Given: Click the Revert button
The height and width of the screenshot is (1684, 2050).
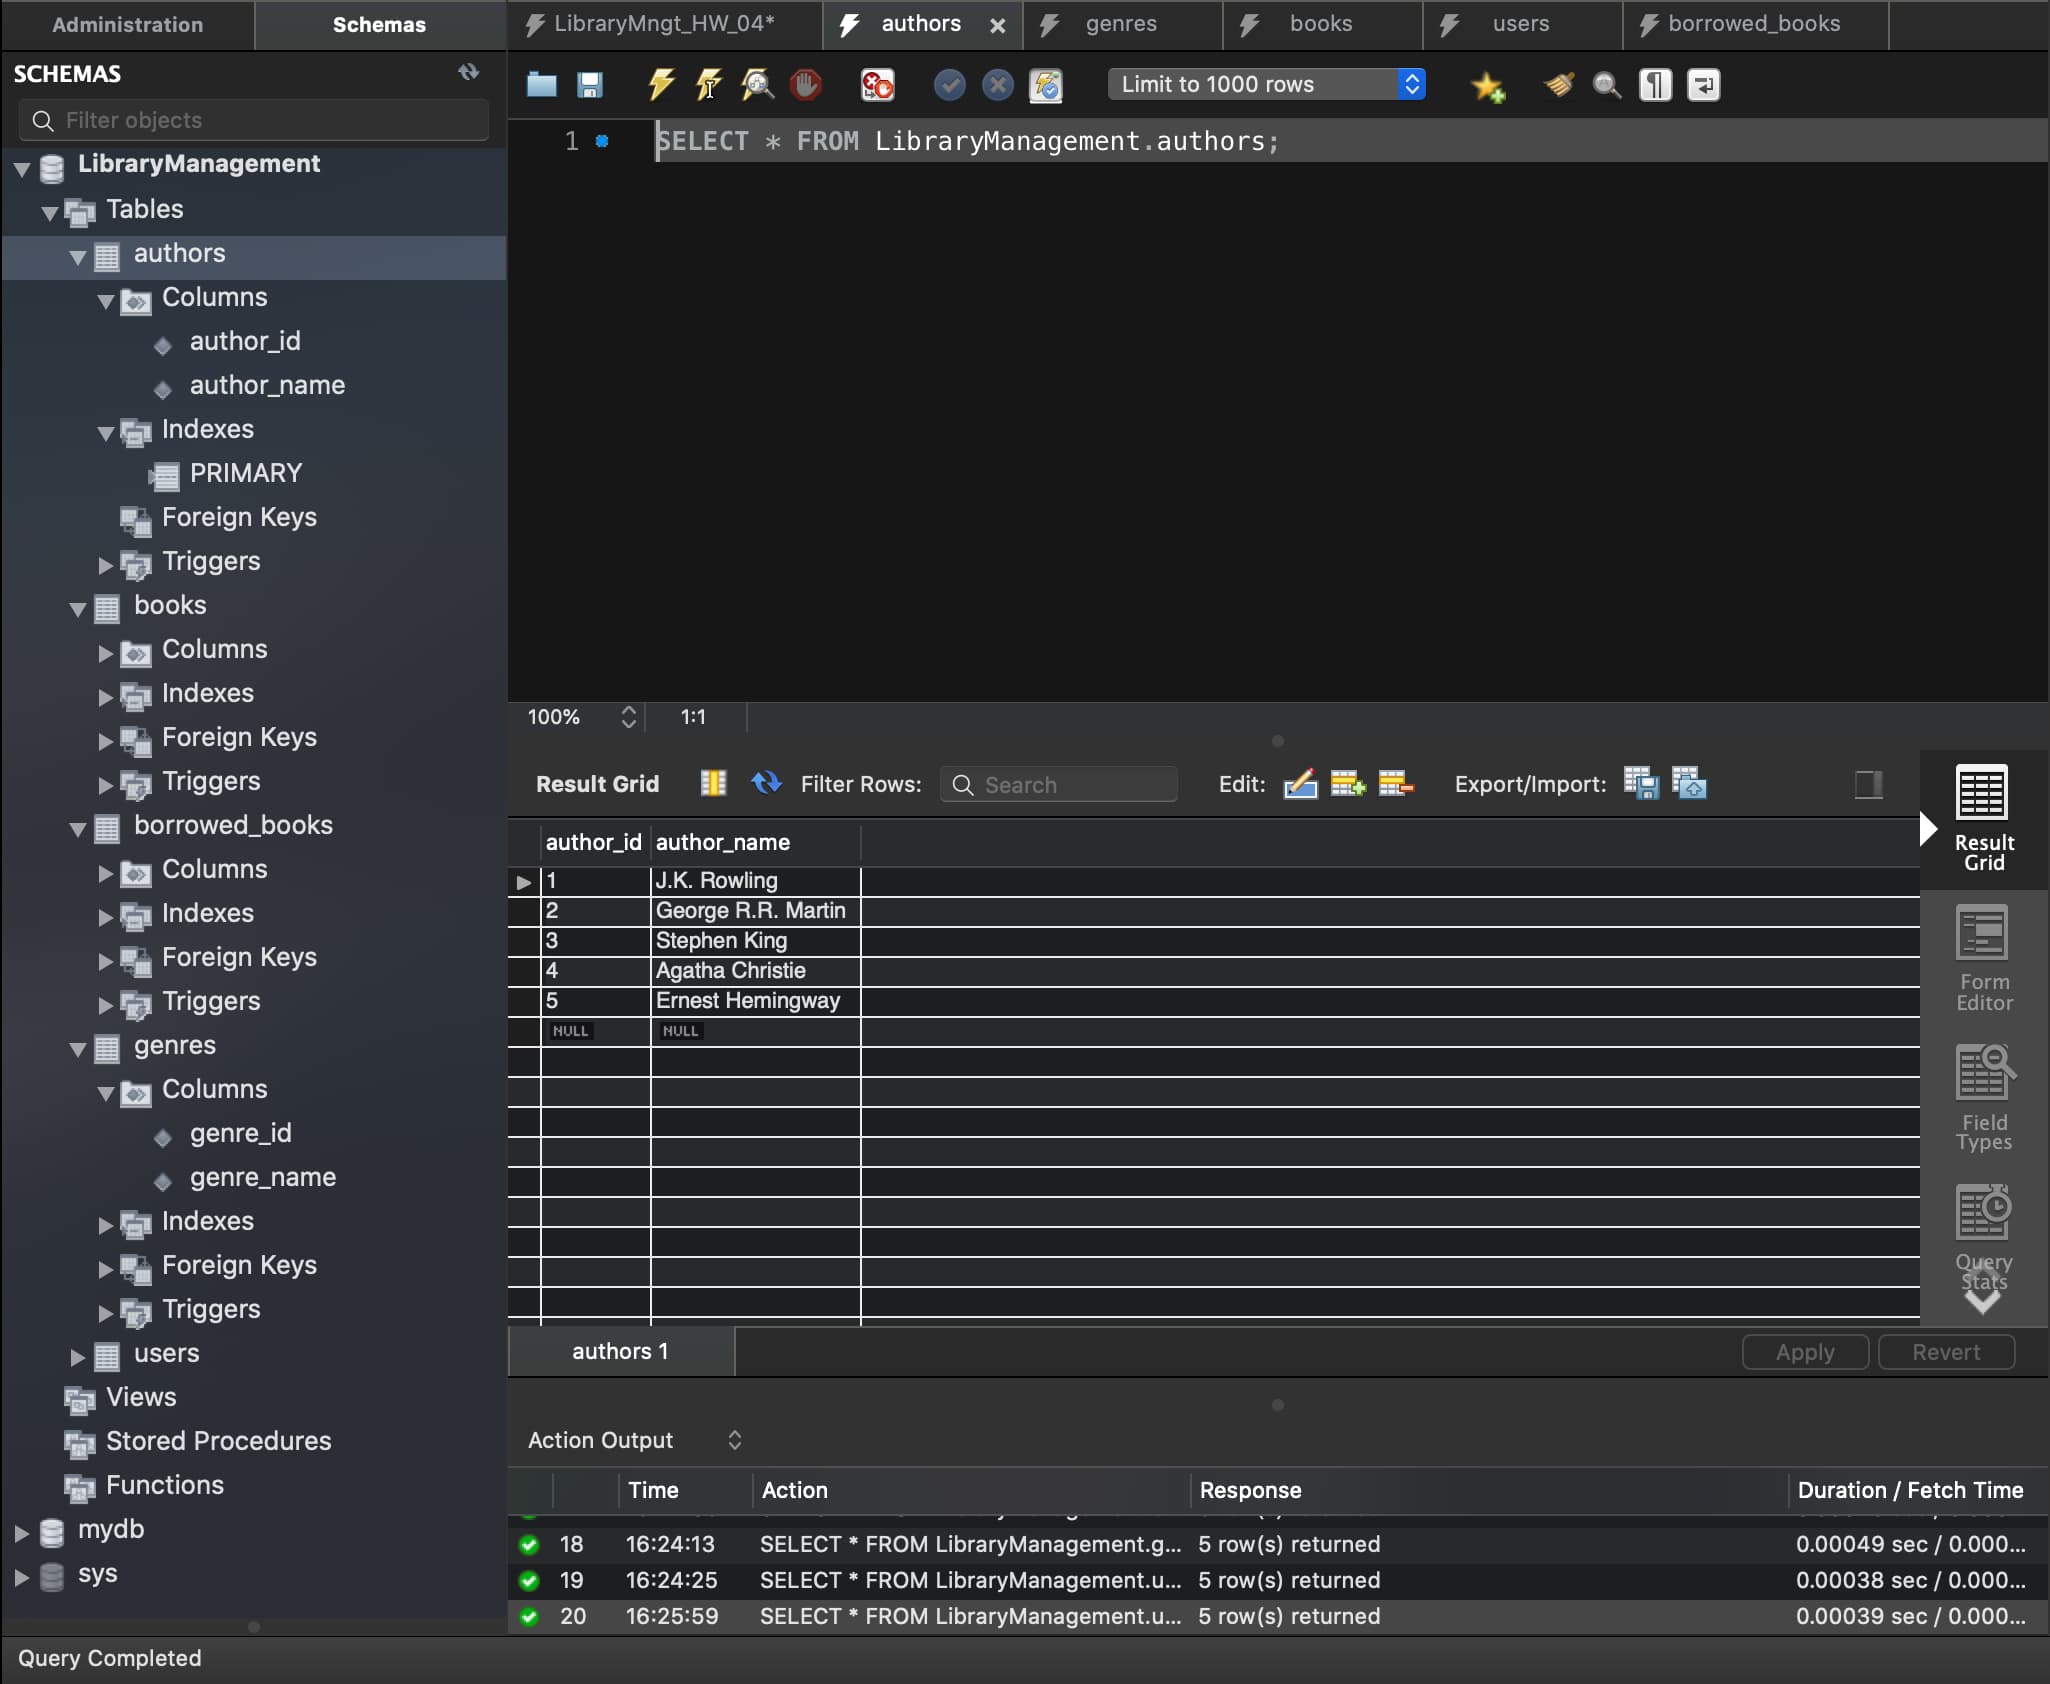Looking at the screenshot, I should click(1945, 1352).
